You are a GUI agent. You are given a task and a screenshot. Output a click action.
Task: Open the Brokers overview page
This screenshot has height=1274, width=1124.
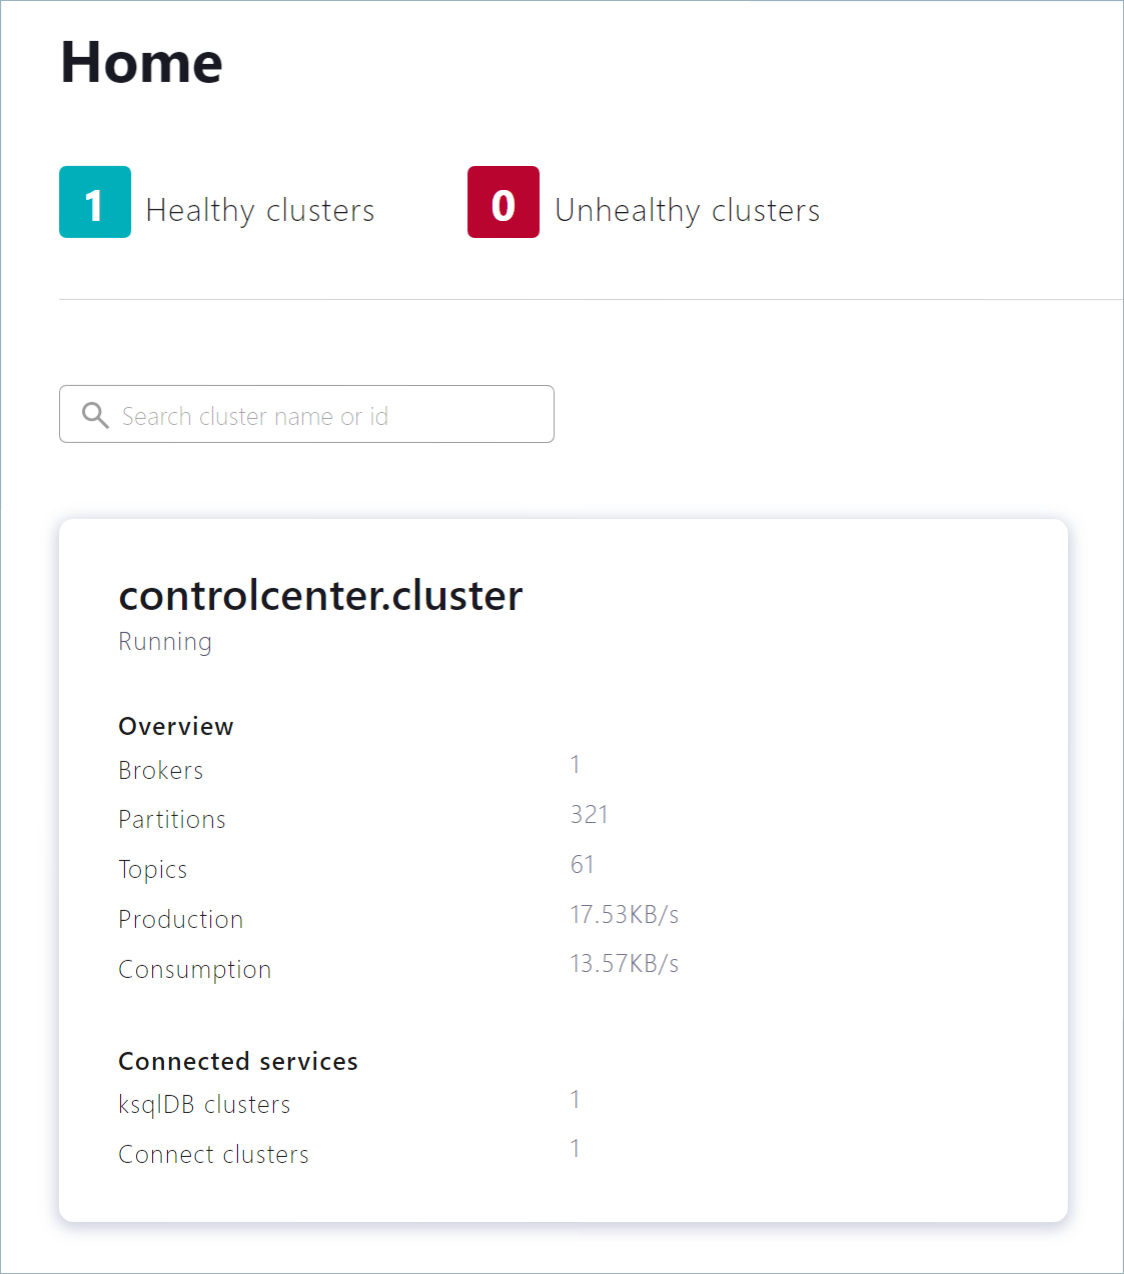[160, 770]
